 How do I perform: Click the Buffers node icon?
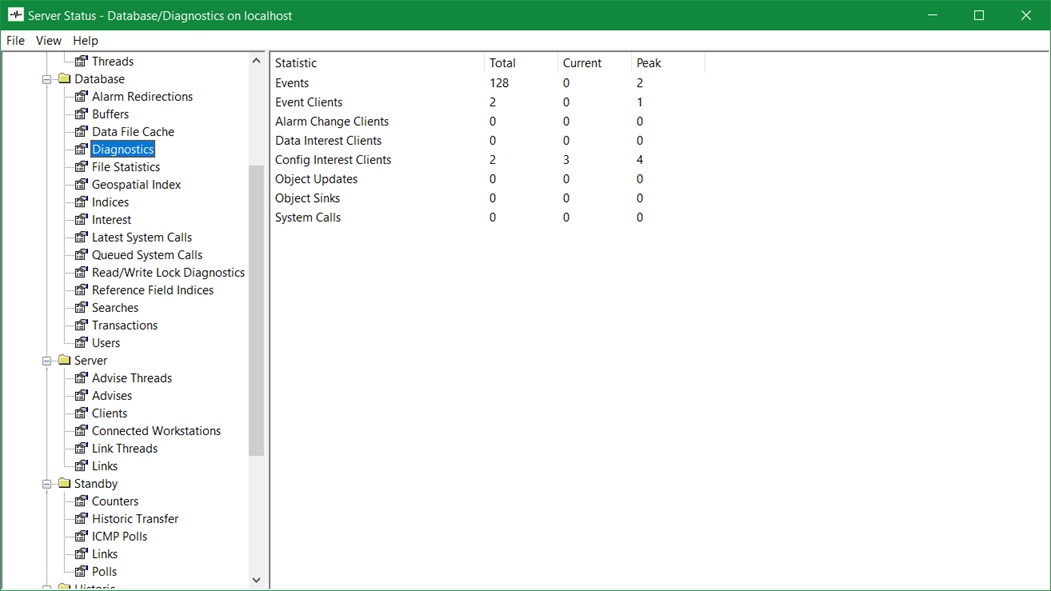point(82,114)
